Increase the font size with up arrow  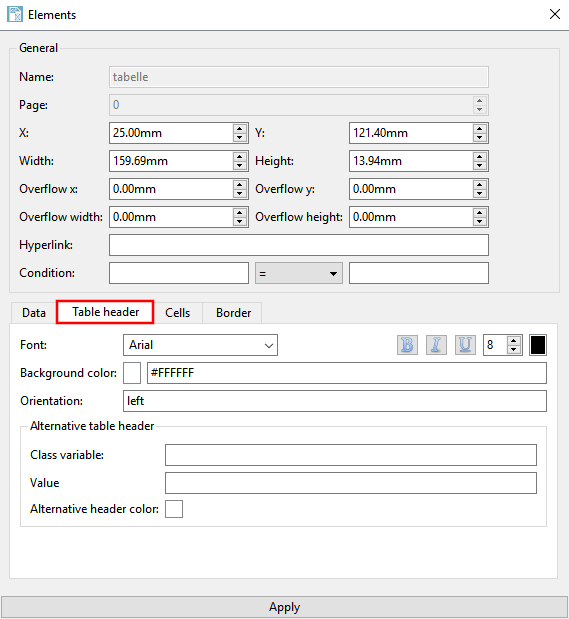pos(513,341)
